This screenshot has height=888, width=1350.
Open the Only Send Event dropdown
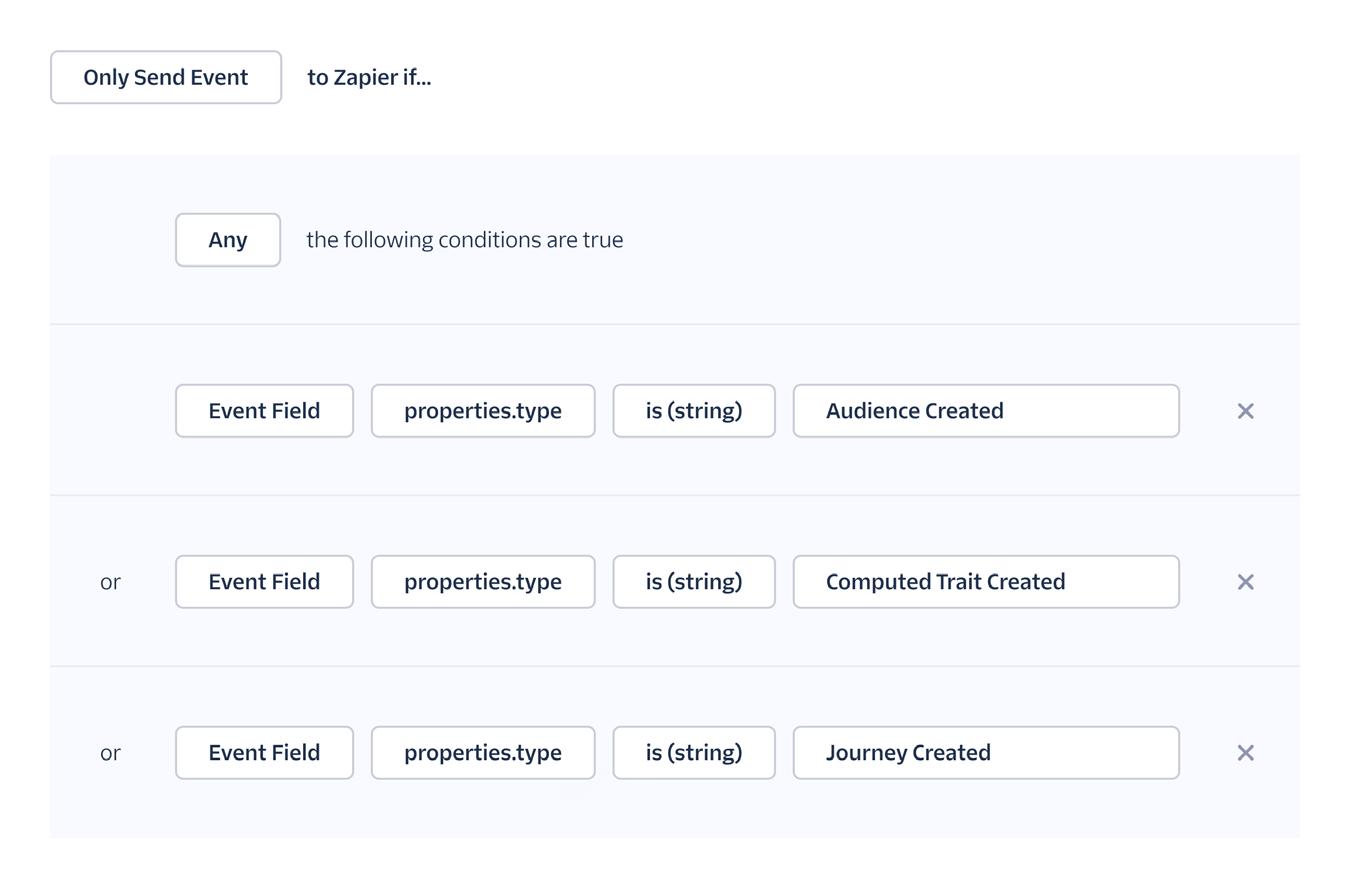click(x=166, y=77)
